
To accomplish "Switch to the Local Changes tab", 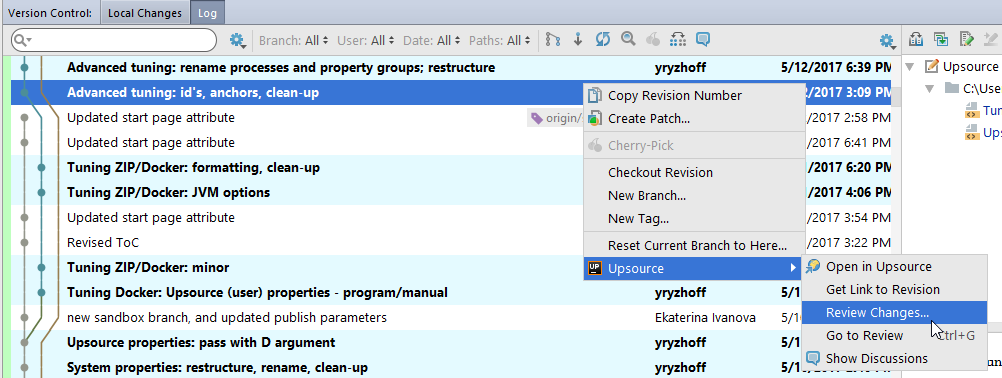I will coord(144,13).
